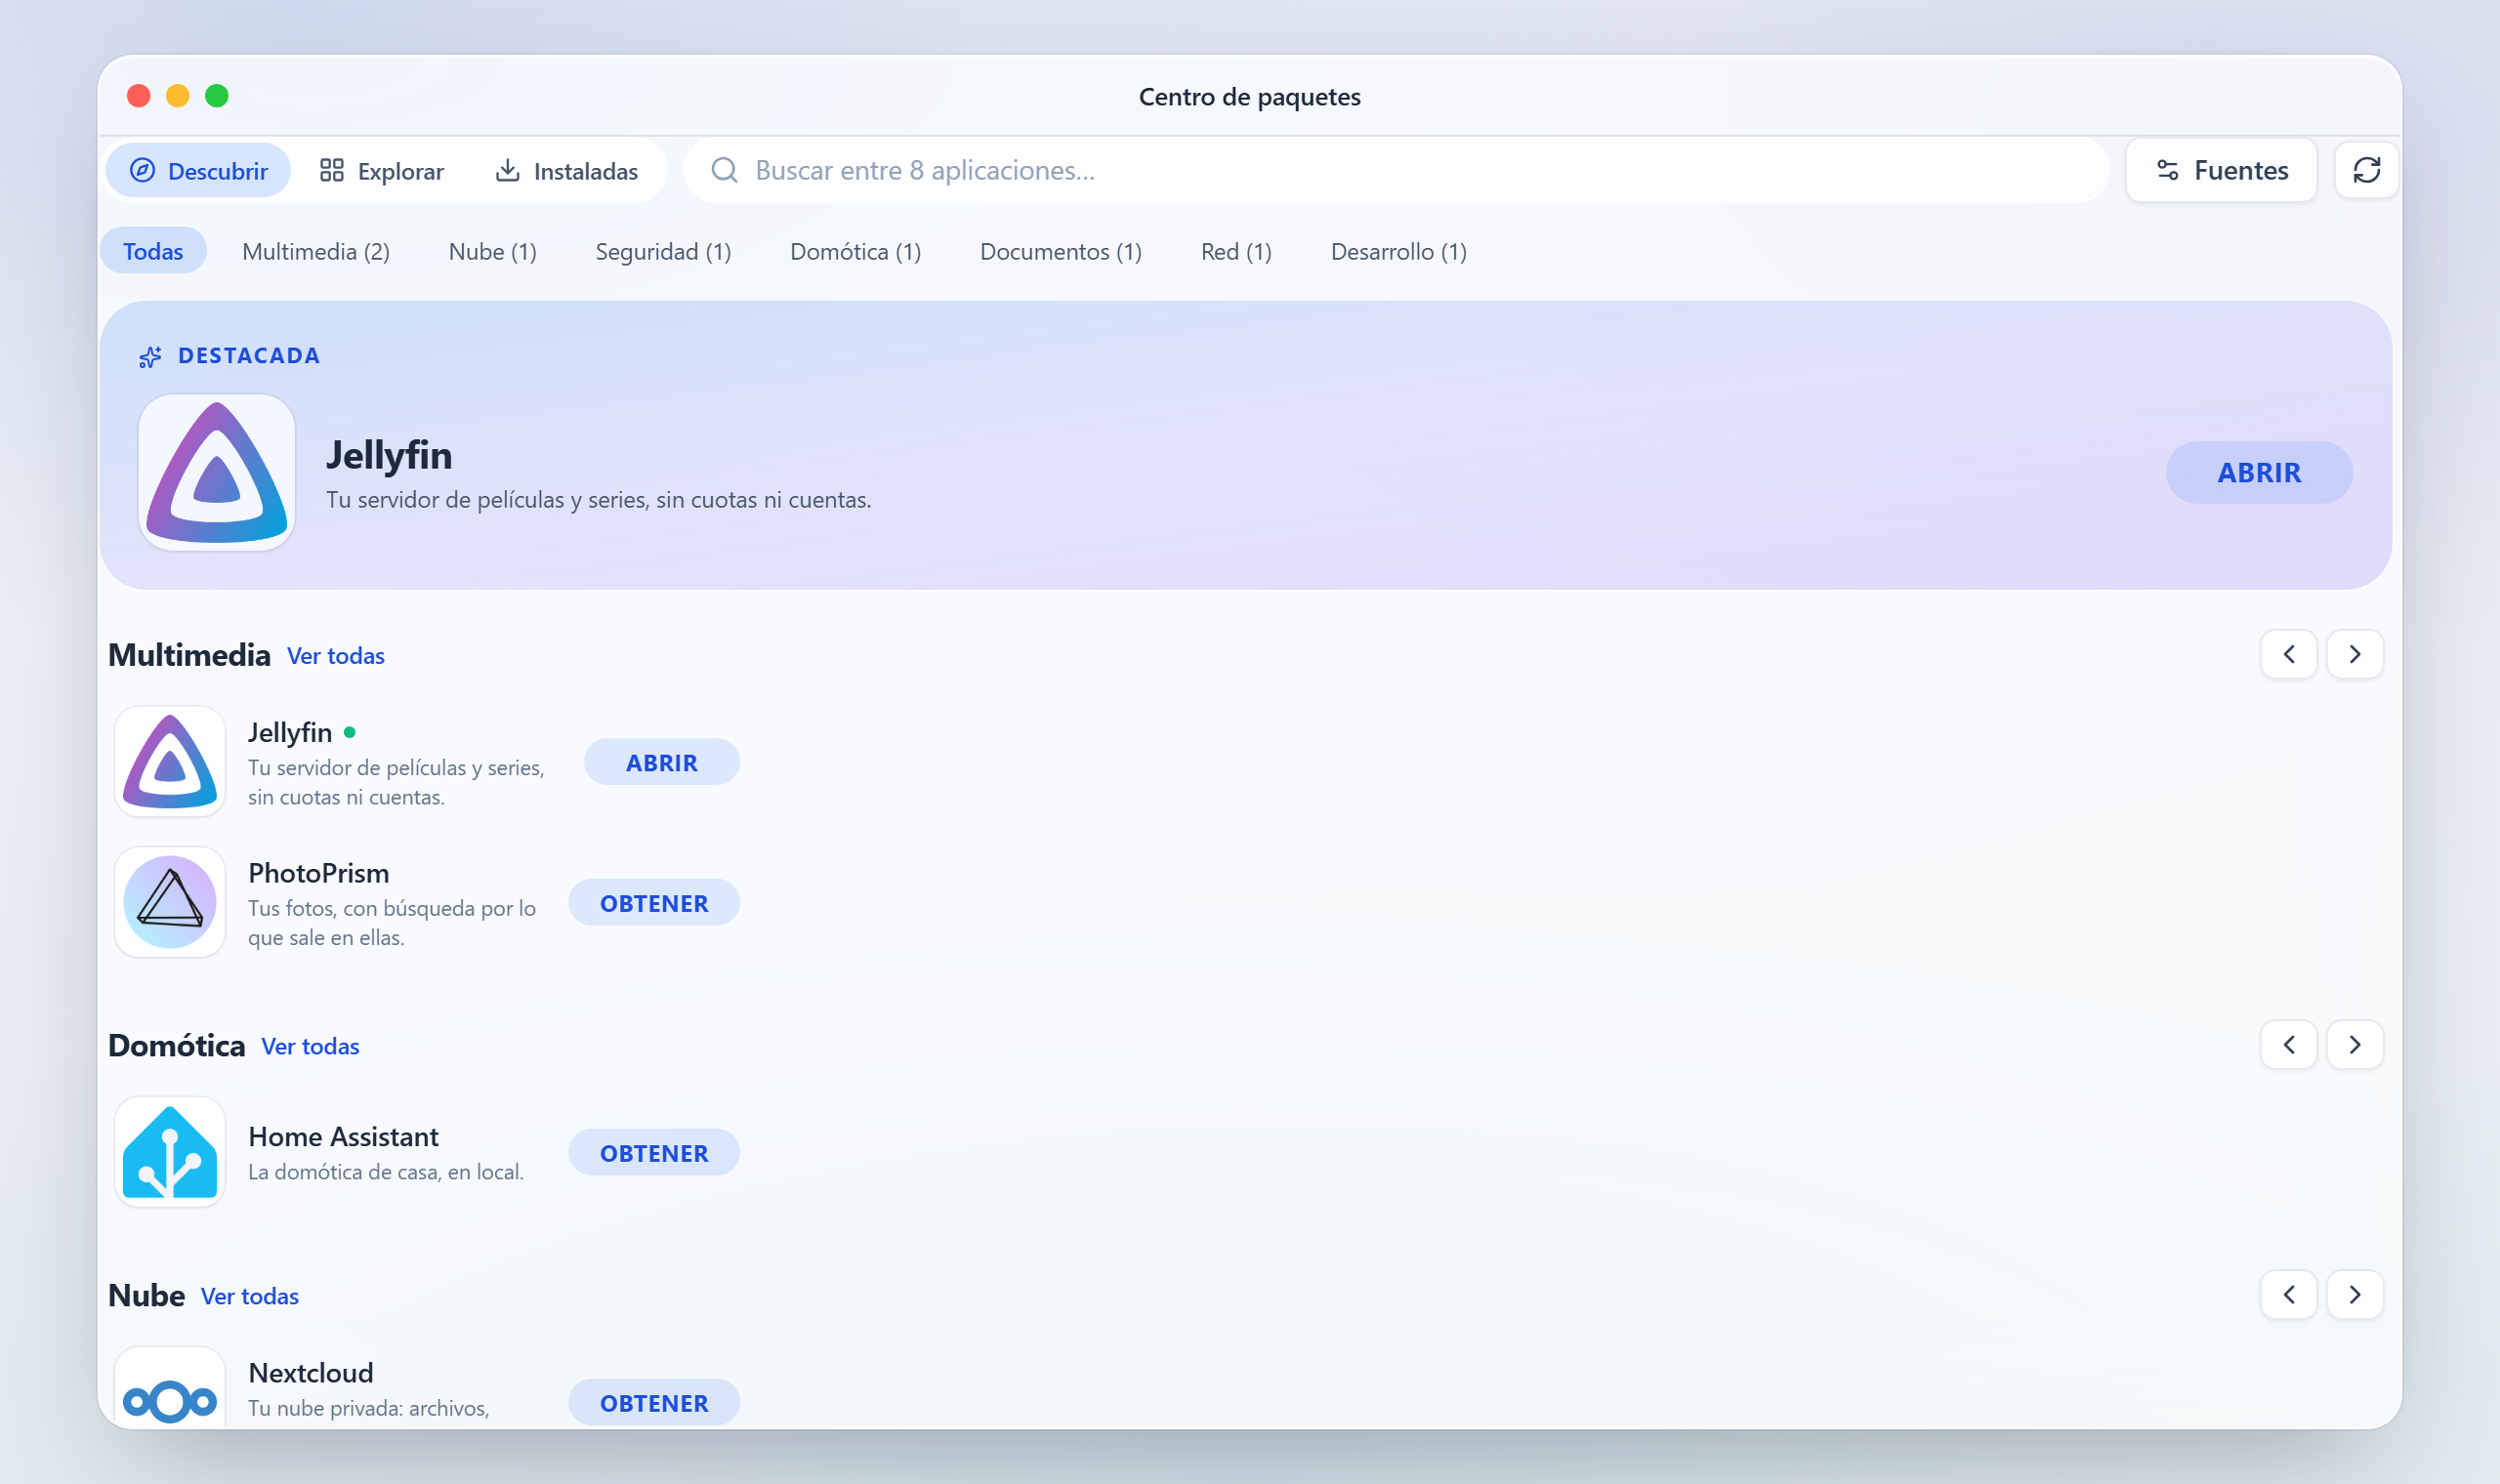2500x1484 pixels.
Task: Click the Multimedia section heading
Action: point(189,655)
